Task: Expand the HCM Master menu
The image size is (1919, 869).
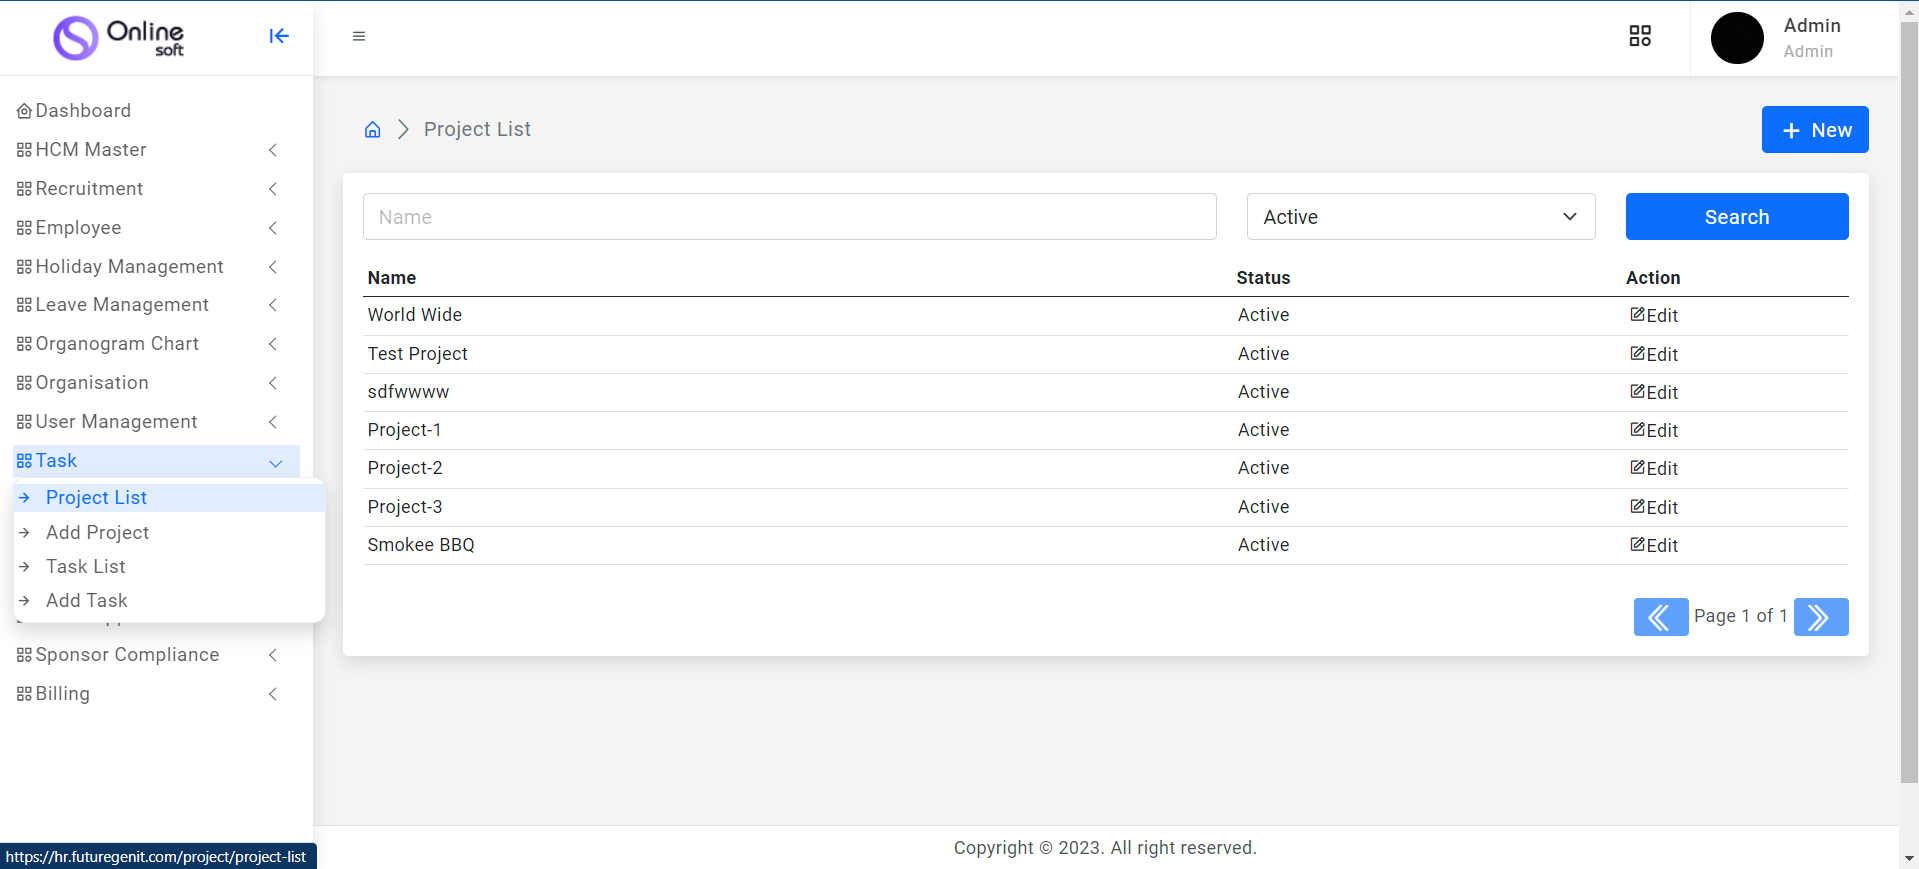Action: point(150,150)
